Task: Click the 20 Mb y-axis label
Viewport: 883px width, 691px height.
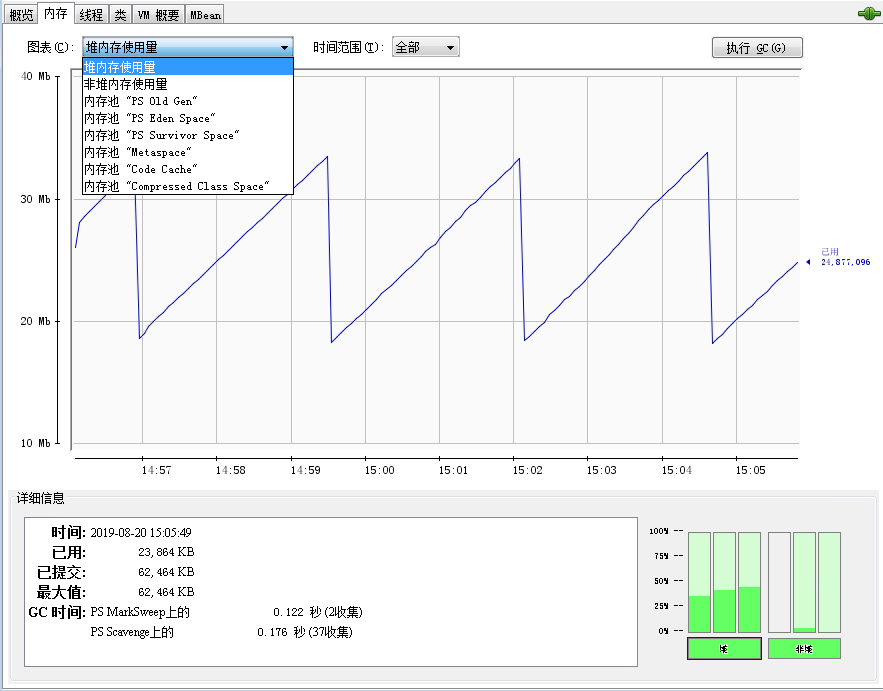Action: (35, 321)
